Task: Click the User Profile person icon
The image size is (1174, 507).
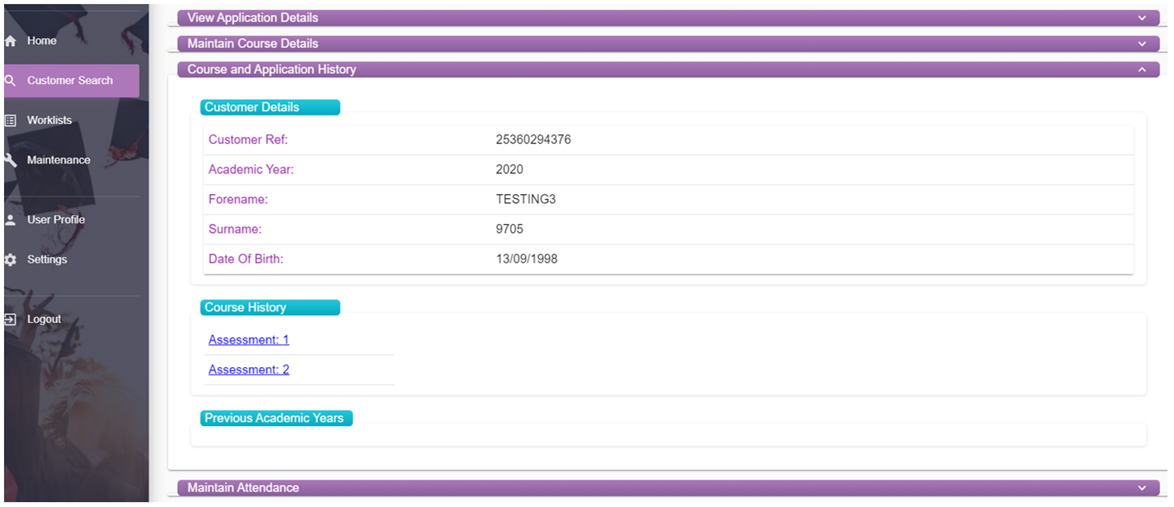Action: (x=10, y=220)
